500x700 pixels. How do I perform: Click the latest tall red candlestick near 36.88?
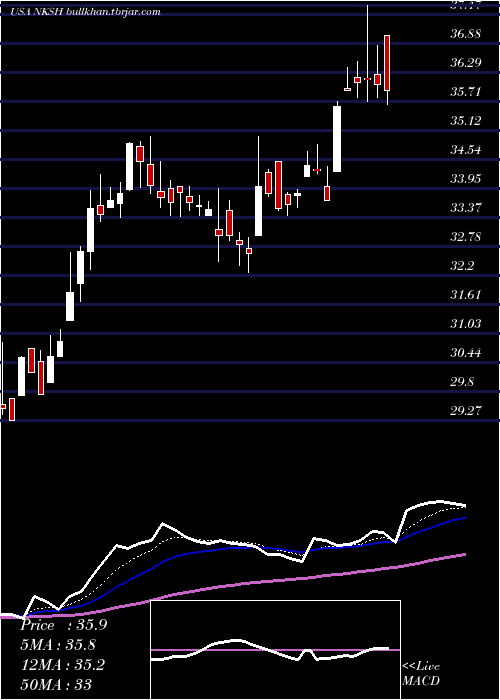tap(387, 63)
